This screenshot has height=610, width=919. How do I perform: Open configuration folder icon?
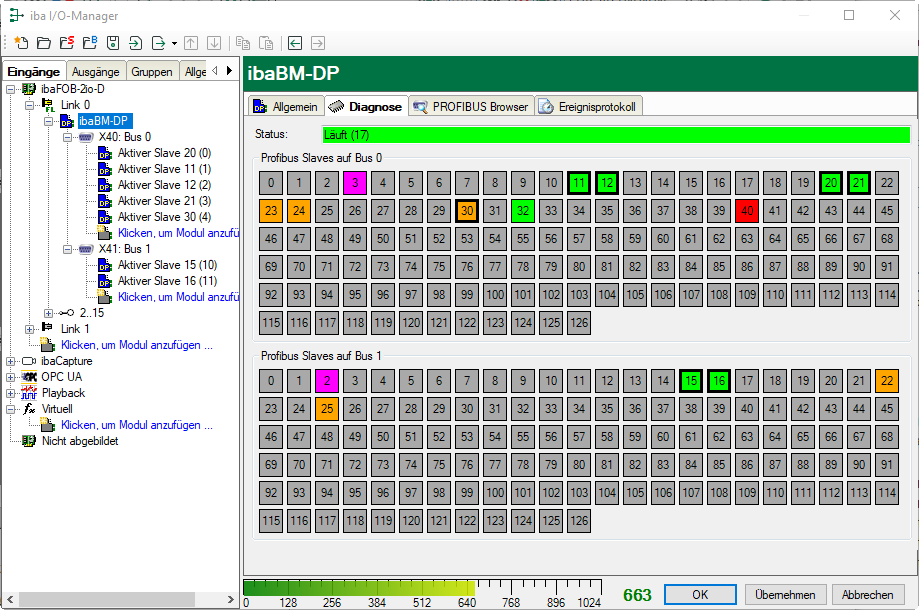pos(44,43)
